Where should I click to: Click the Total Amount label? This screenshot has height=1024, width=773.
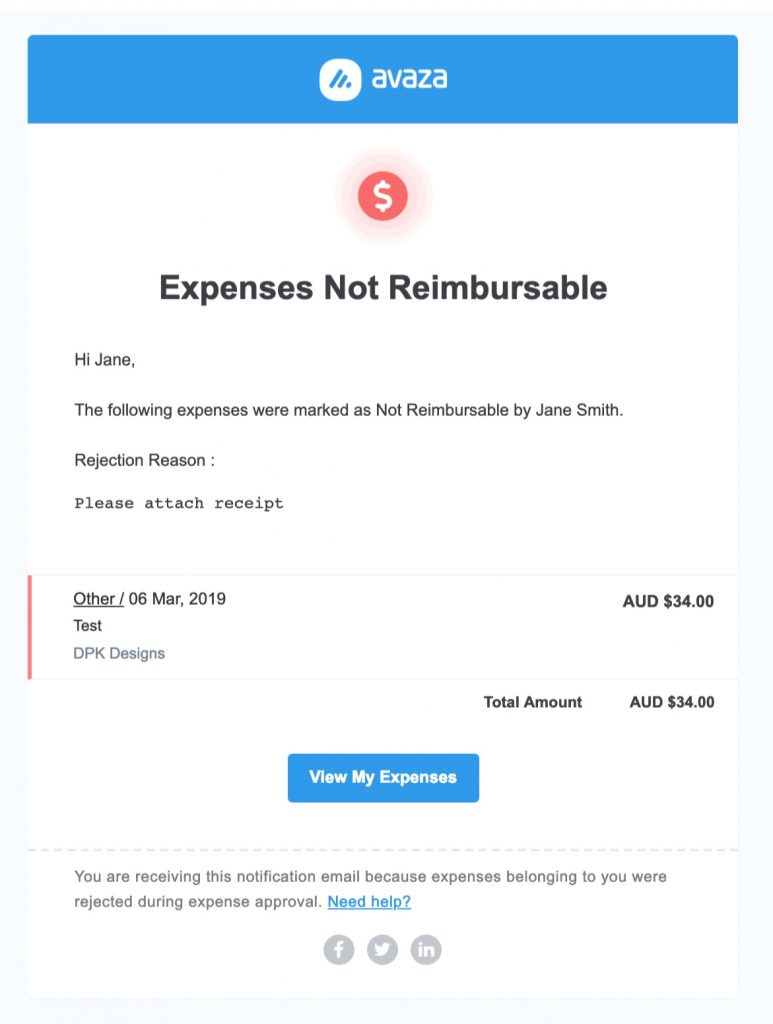534,702
